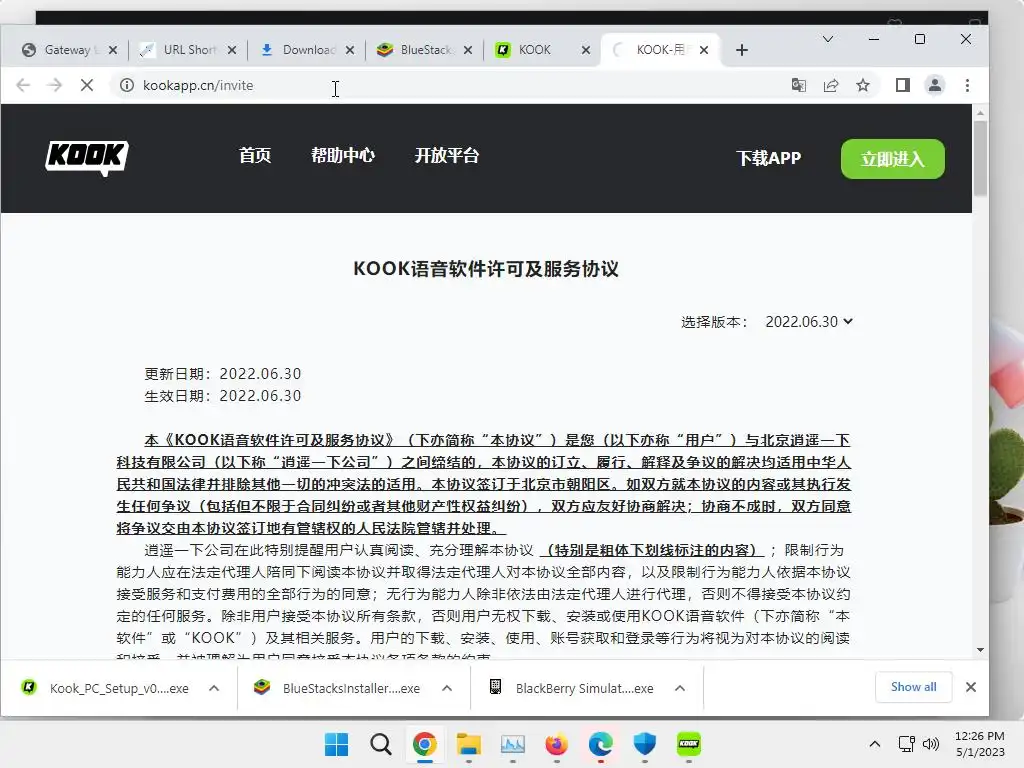Close the URL Short tab
The width and height of the screenshot is (1024, 768).
tap(232, 50)
